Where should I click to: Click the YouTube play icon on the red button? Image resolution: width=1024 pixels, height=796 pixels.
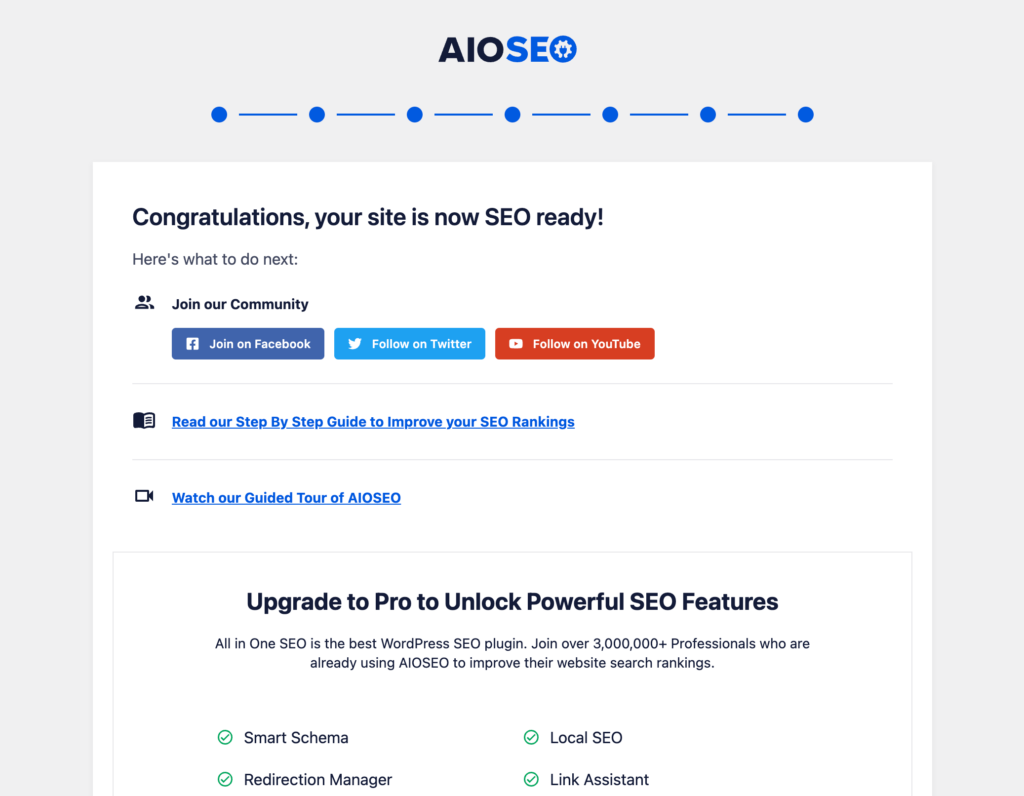coord(515,343)
